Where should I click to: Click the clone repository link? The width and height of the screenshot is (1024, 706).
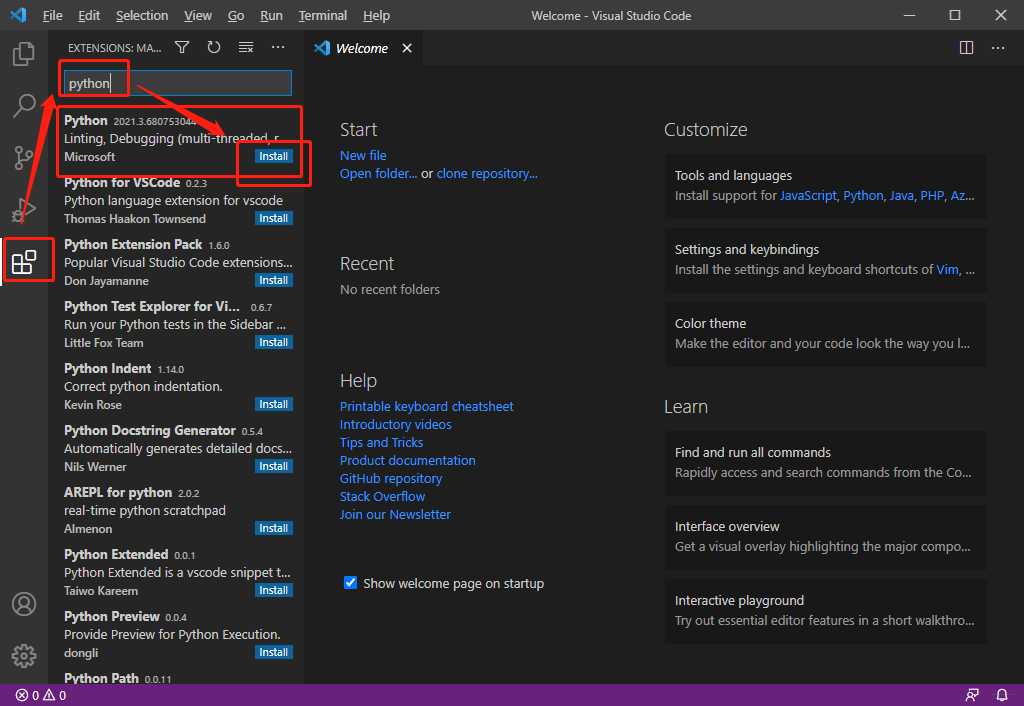click(x=487, y=173)
